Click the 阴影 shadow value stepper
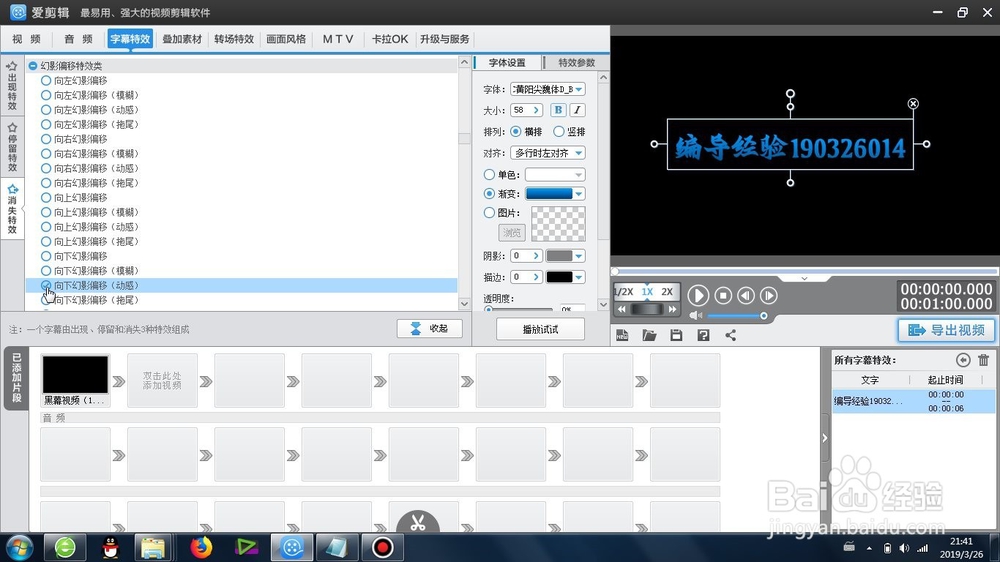This screenshot has width=1000, height=562. pos(536,256)
